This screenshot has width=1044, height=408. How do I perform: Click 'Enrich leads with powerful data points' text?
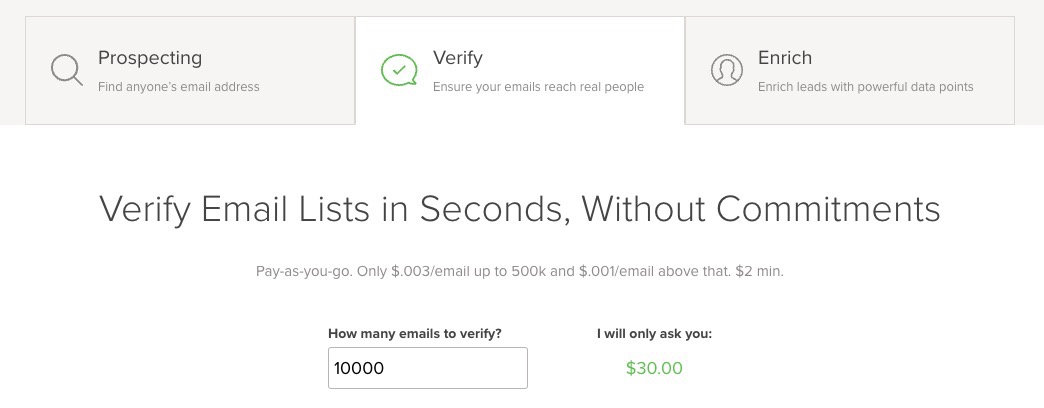[866, 87]
